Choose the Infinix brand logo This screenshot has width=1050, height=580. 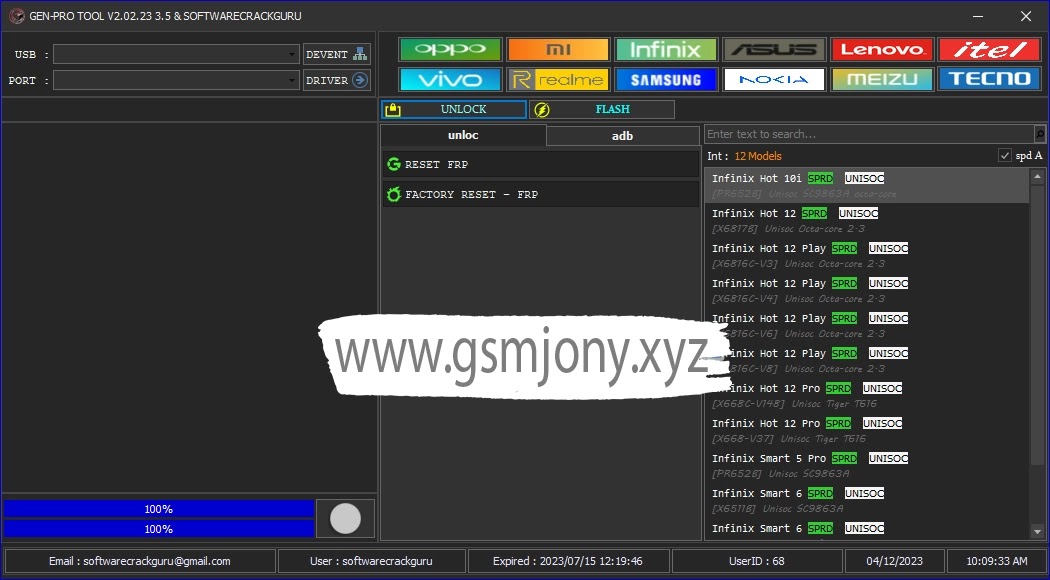point(666,50)
